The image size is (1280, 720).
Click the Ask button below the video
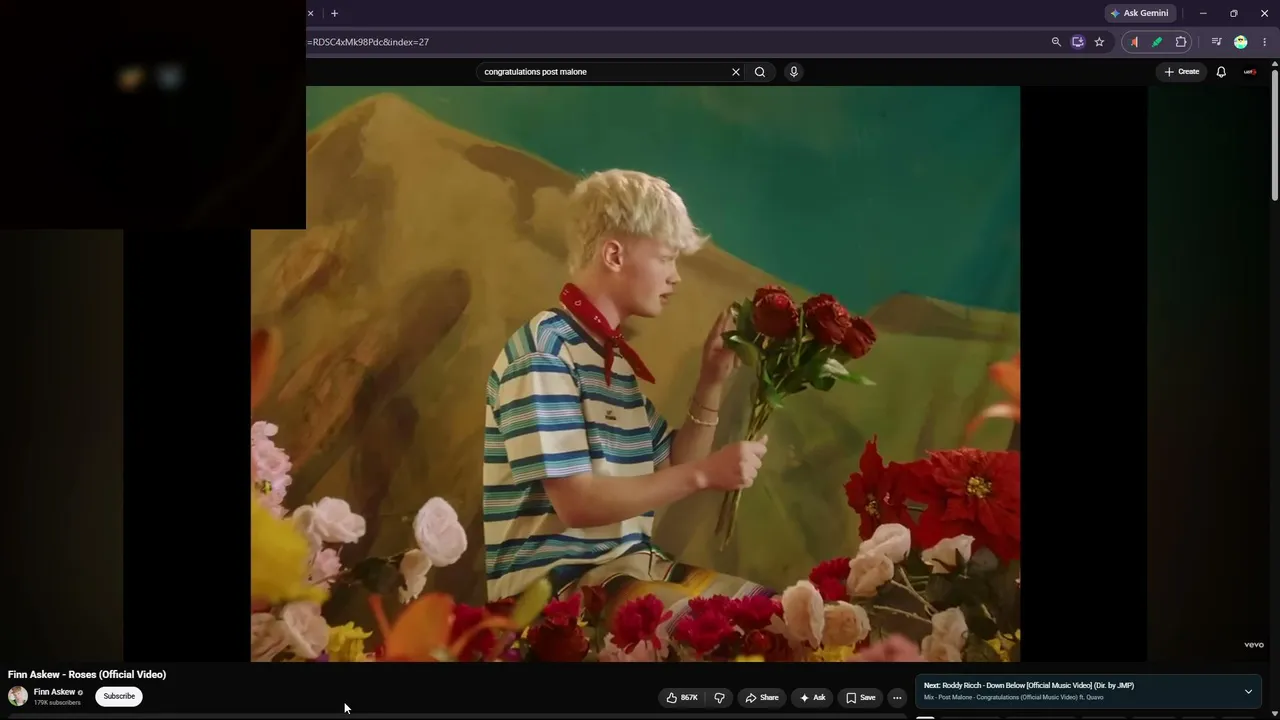tap(812, 698)
